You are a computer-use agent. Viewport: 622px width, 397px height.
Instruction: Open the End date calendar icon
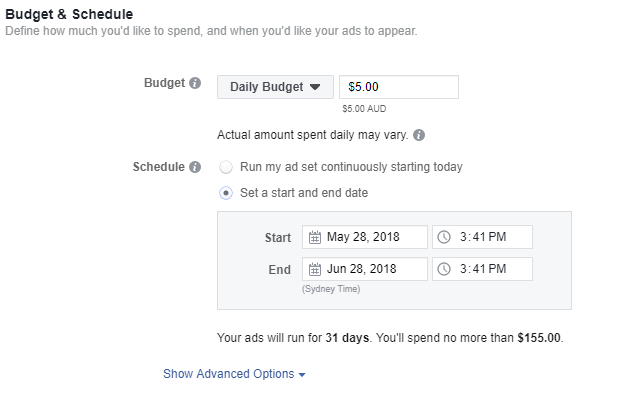pos(315,269)
